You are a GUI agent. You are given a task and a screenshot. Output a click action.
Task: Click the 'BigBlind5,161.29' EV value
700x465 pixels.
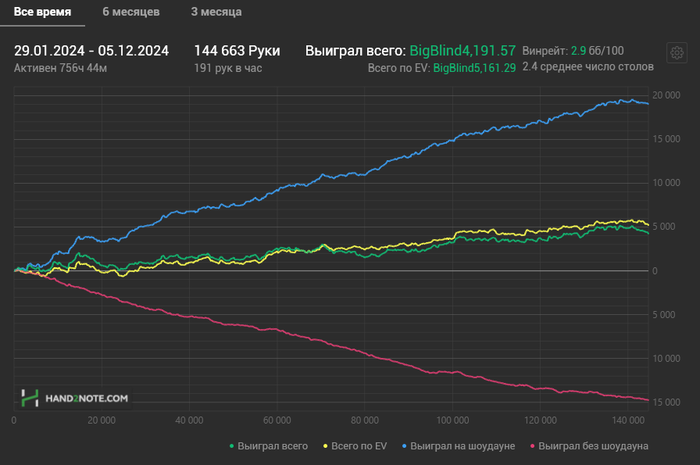(x=475, y=68)
